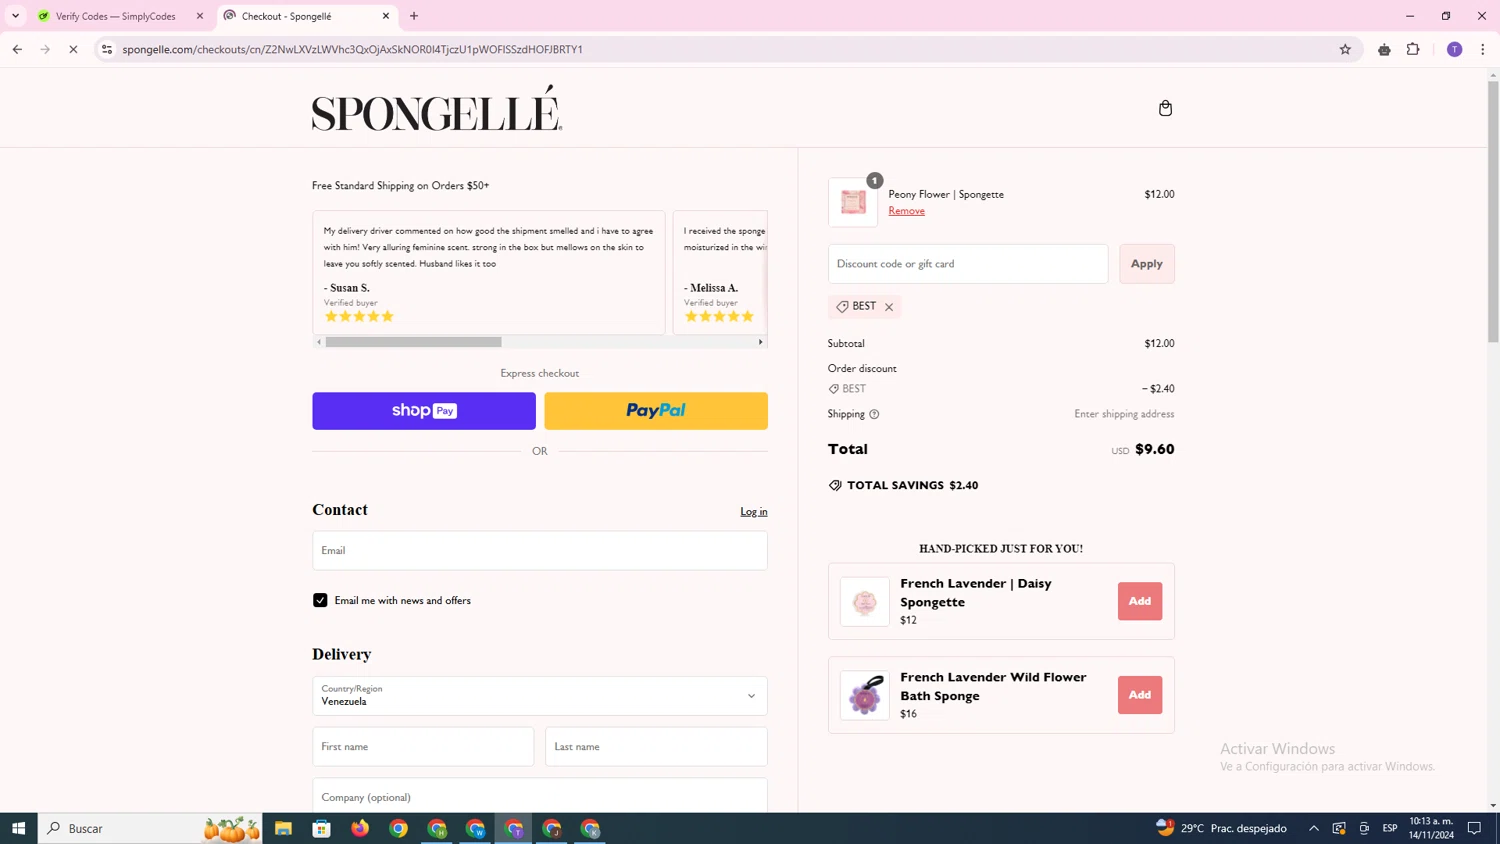
Task: Open the Chrome three-dot menu
Action: [x=1483, y=49]
